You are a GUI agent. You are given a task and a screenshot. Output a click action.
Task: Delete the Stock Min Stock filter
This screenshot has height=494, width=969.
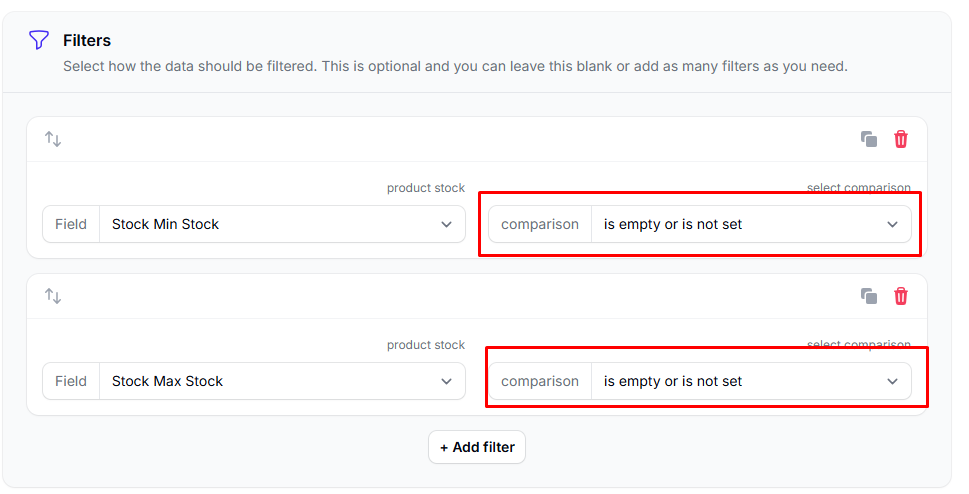[x=901, y=139]
